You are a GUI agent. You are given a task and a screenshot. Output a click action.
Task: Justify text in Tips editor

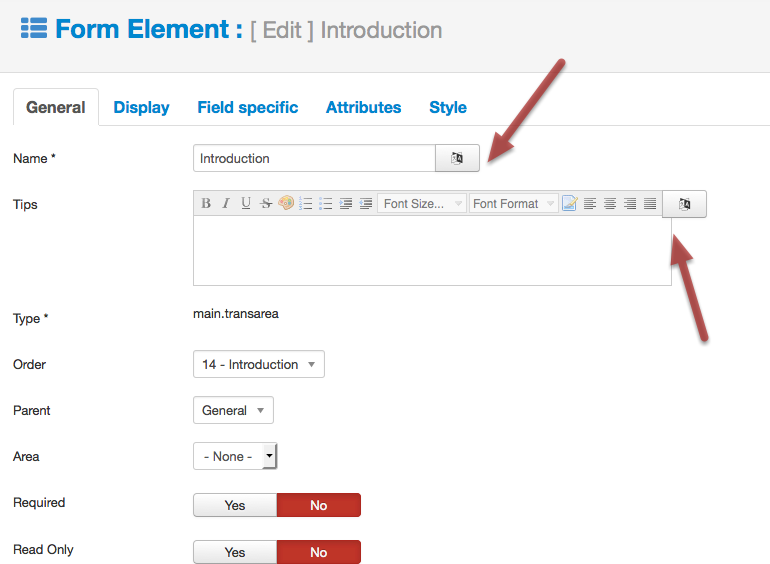click(650, 203)
